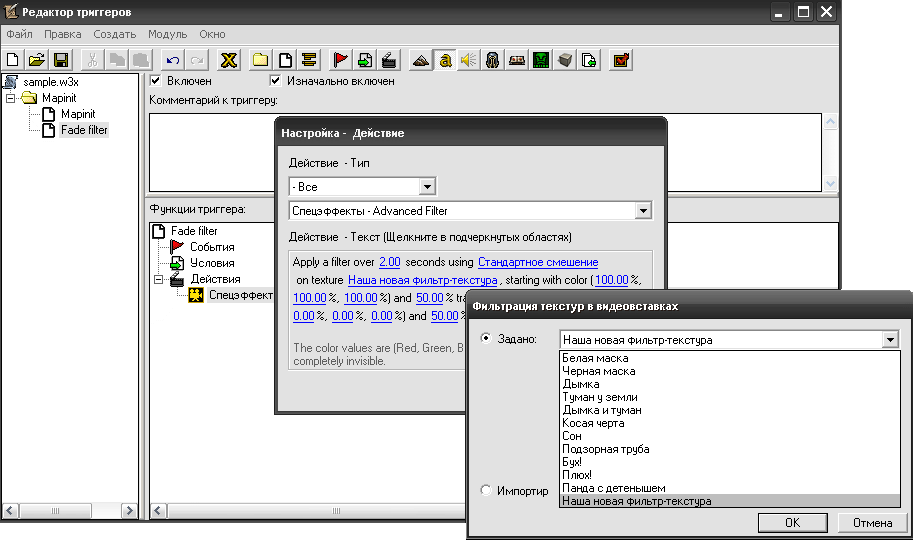This screenshot has width=913, height=540.
Task: Click the New Event red flag icon
Action: [341, 60]
